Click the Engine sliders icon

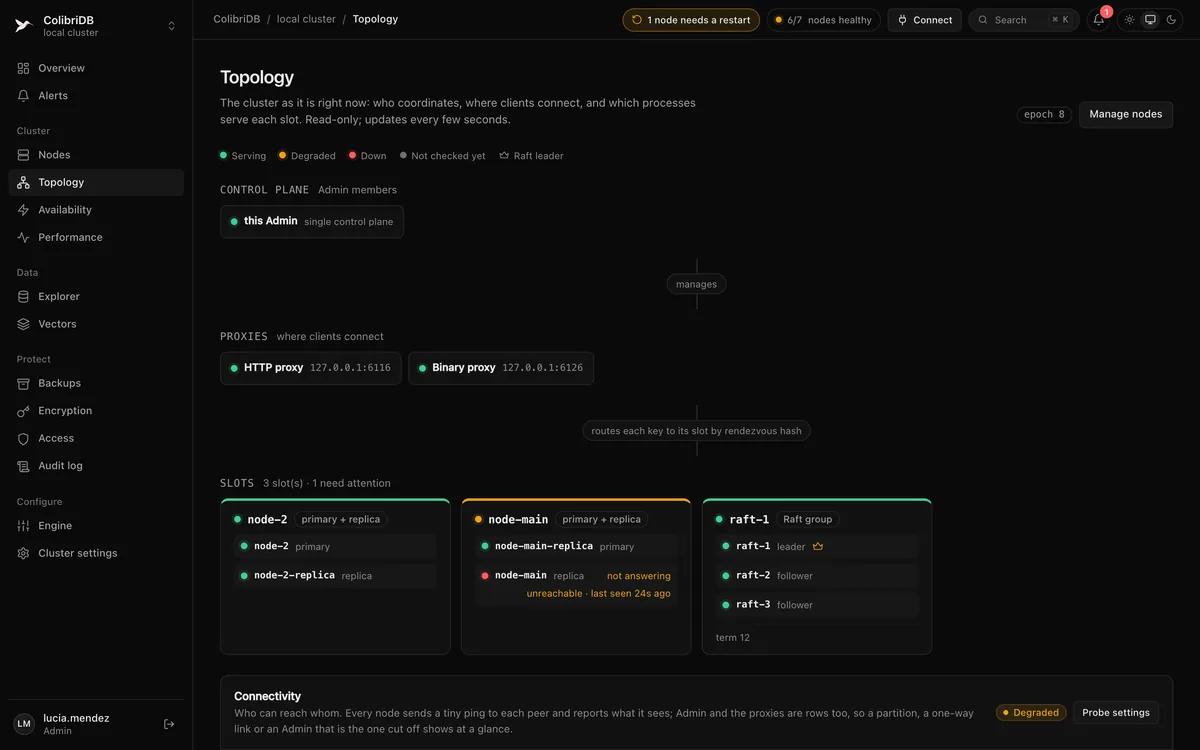(x=24, y=526)
